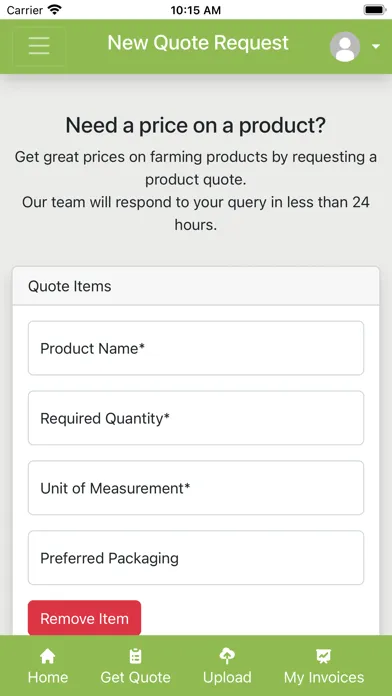Tap the Upload cloud icon
Viewport: 392px width, 696px height.
[x=227, y=656]
